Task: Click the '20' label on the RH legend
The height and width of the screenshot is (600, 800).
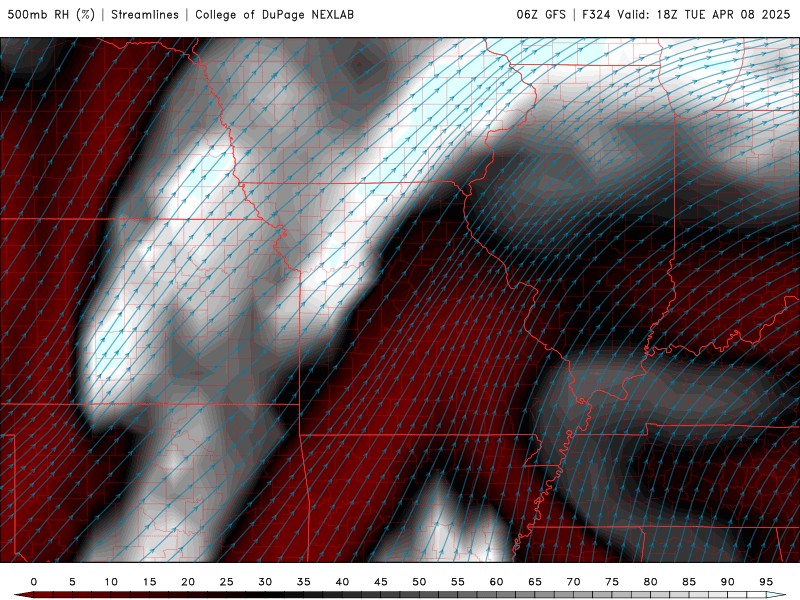Action: (x=188, y=582)
